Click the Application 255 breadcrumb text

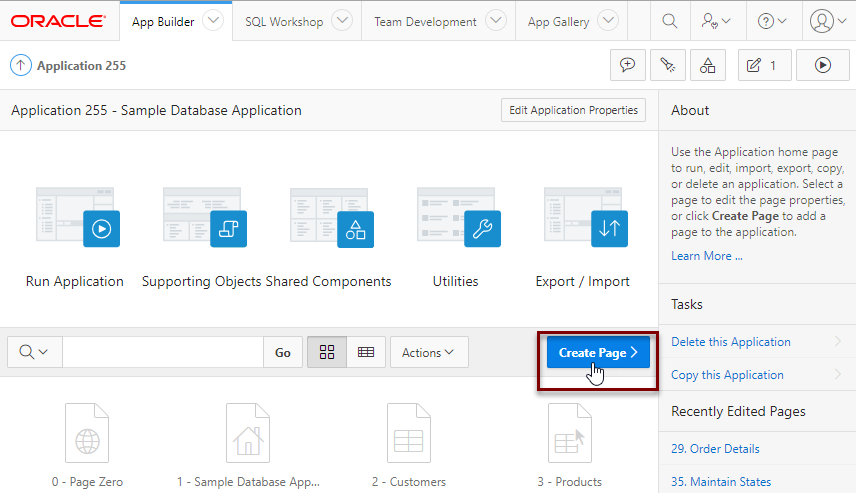point(81,66)
